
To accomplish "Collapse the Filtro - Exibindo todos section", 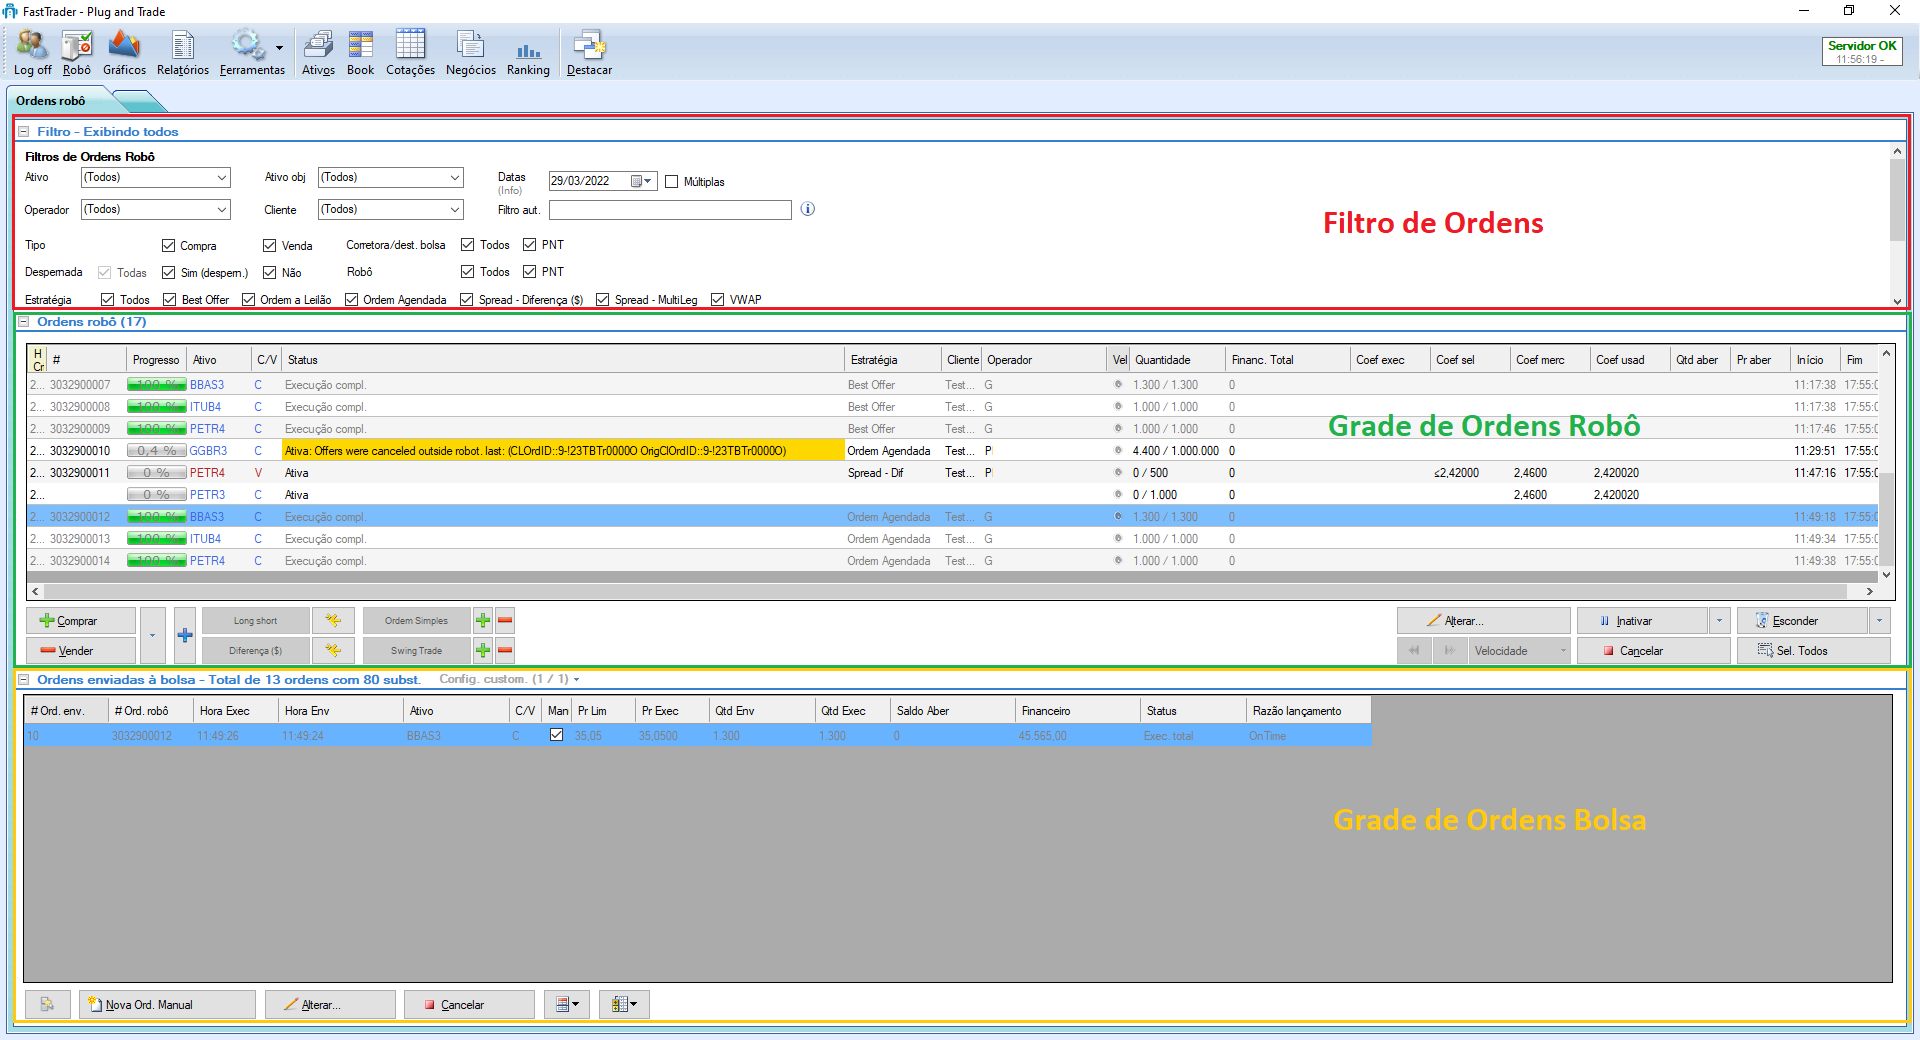I will [23, 130].
